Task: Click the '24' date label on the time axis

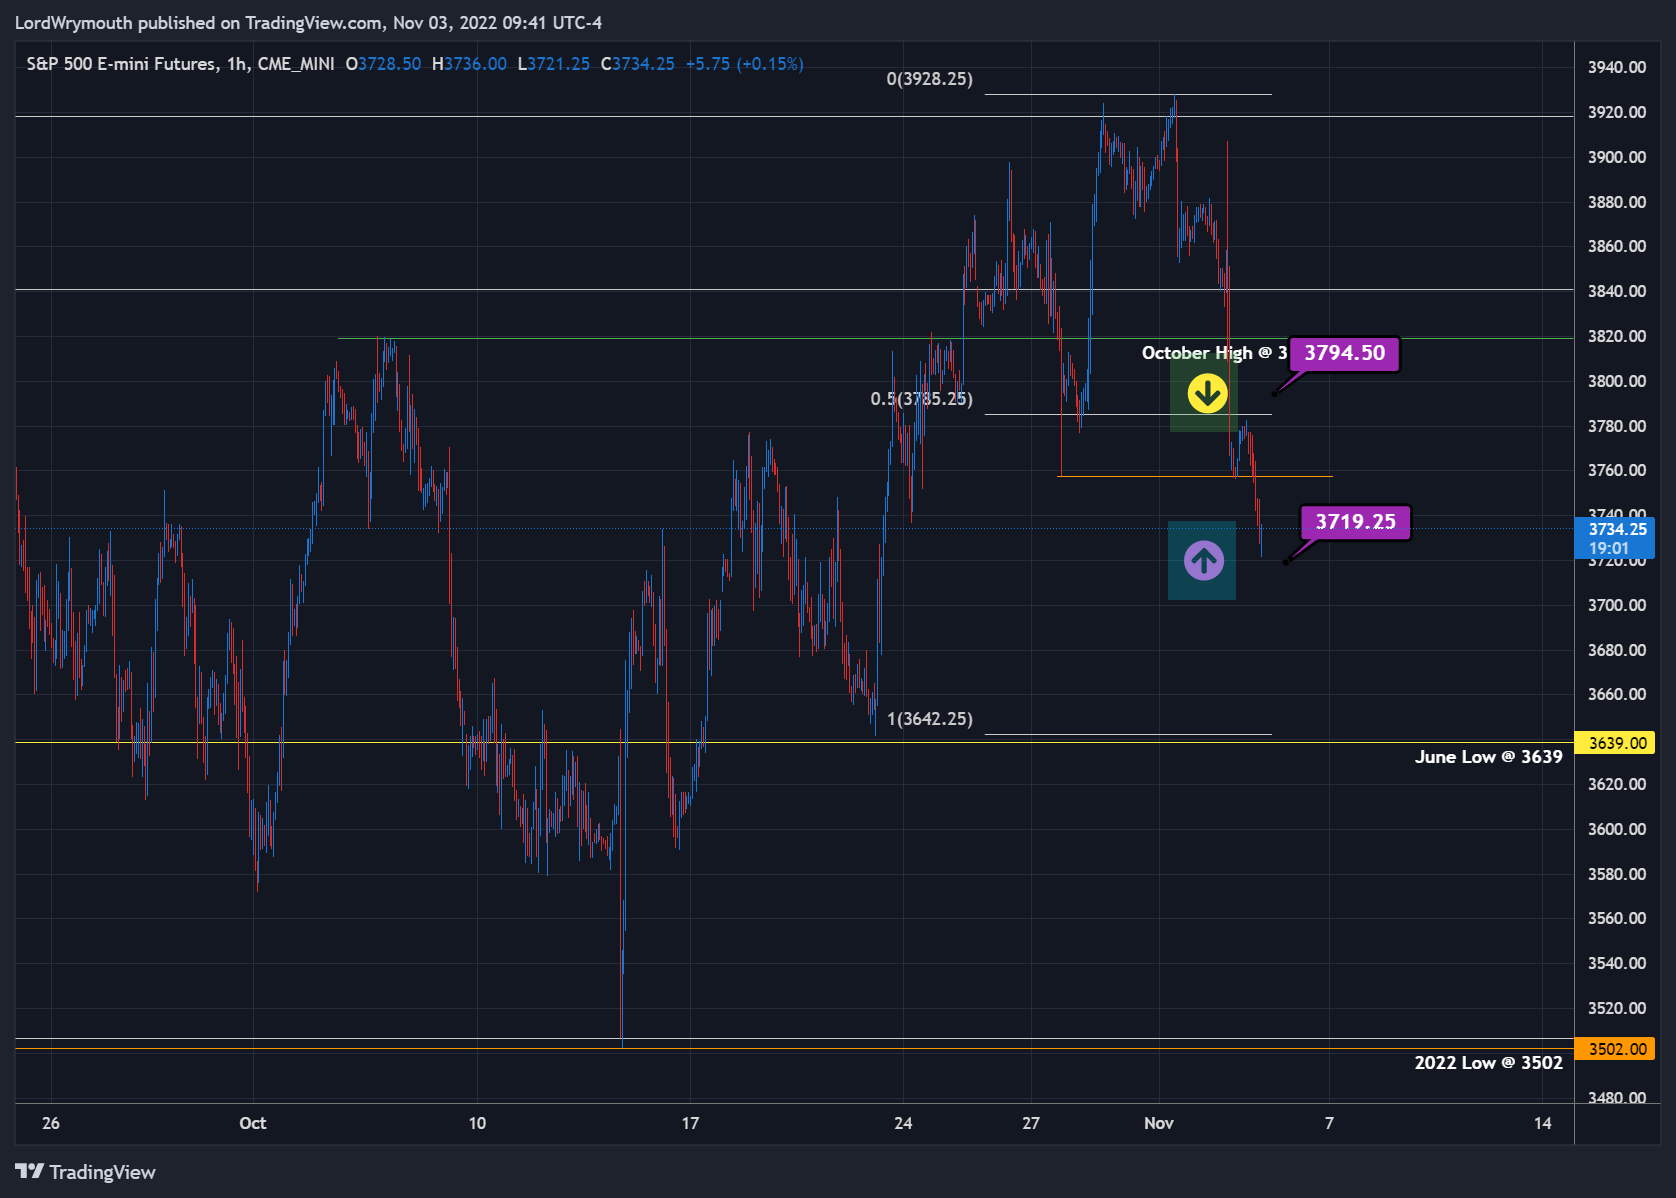Action: point(903,1123)
